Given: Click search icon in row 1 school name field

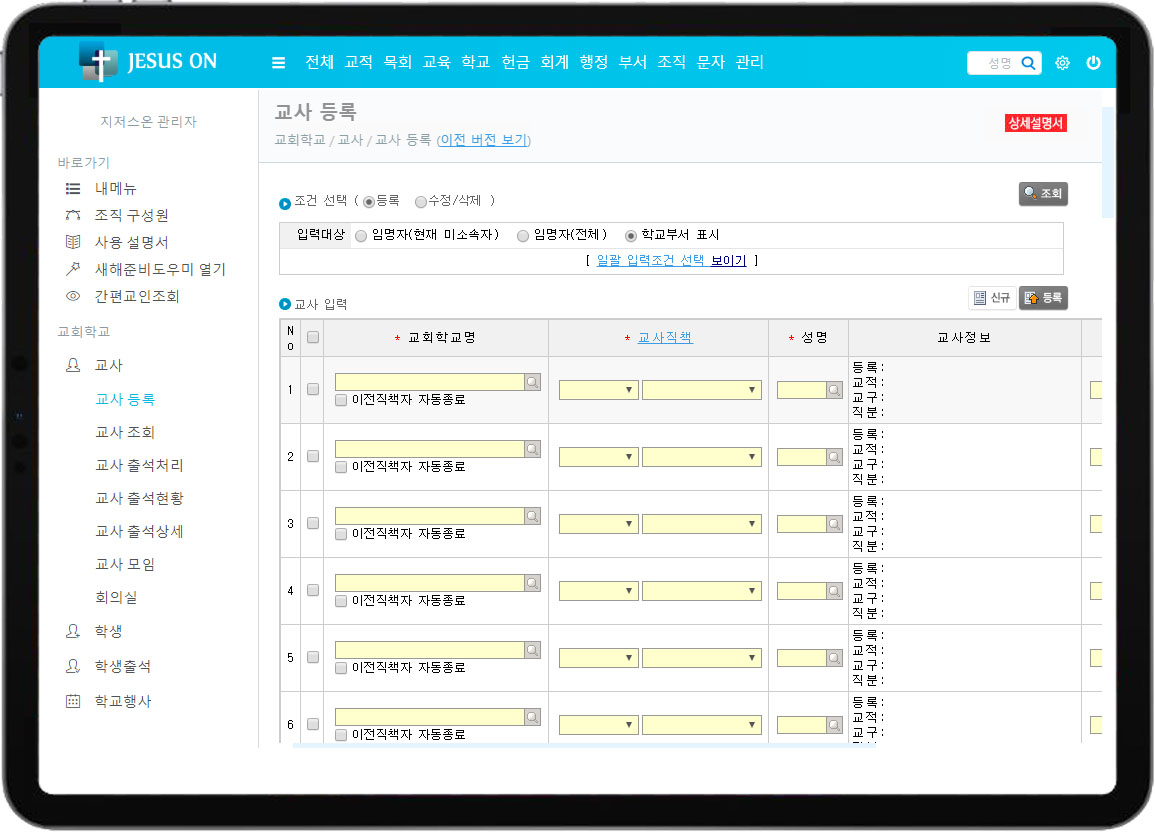Looking at the screenshot, I should (x=533, y=382).
